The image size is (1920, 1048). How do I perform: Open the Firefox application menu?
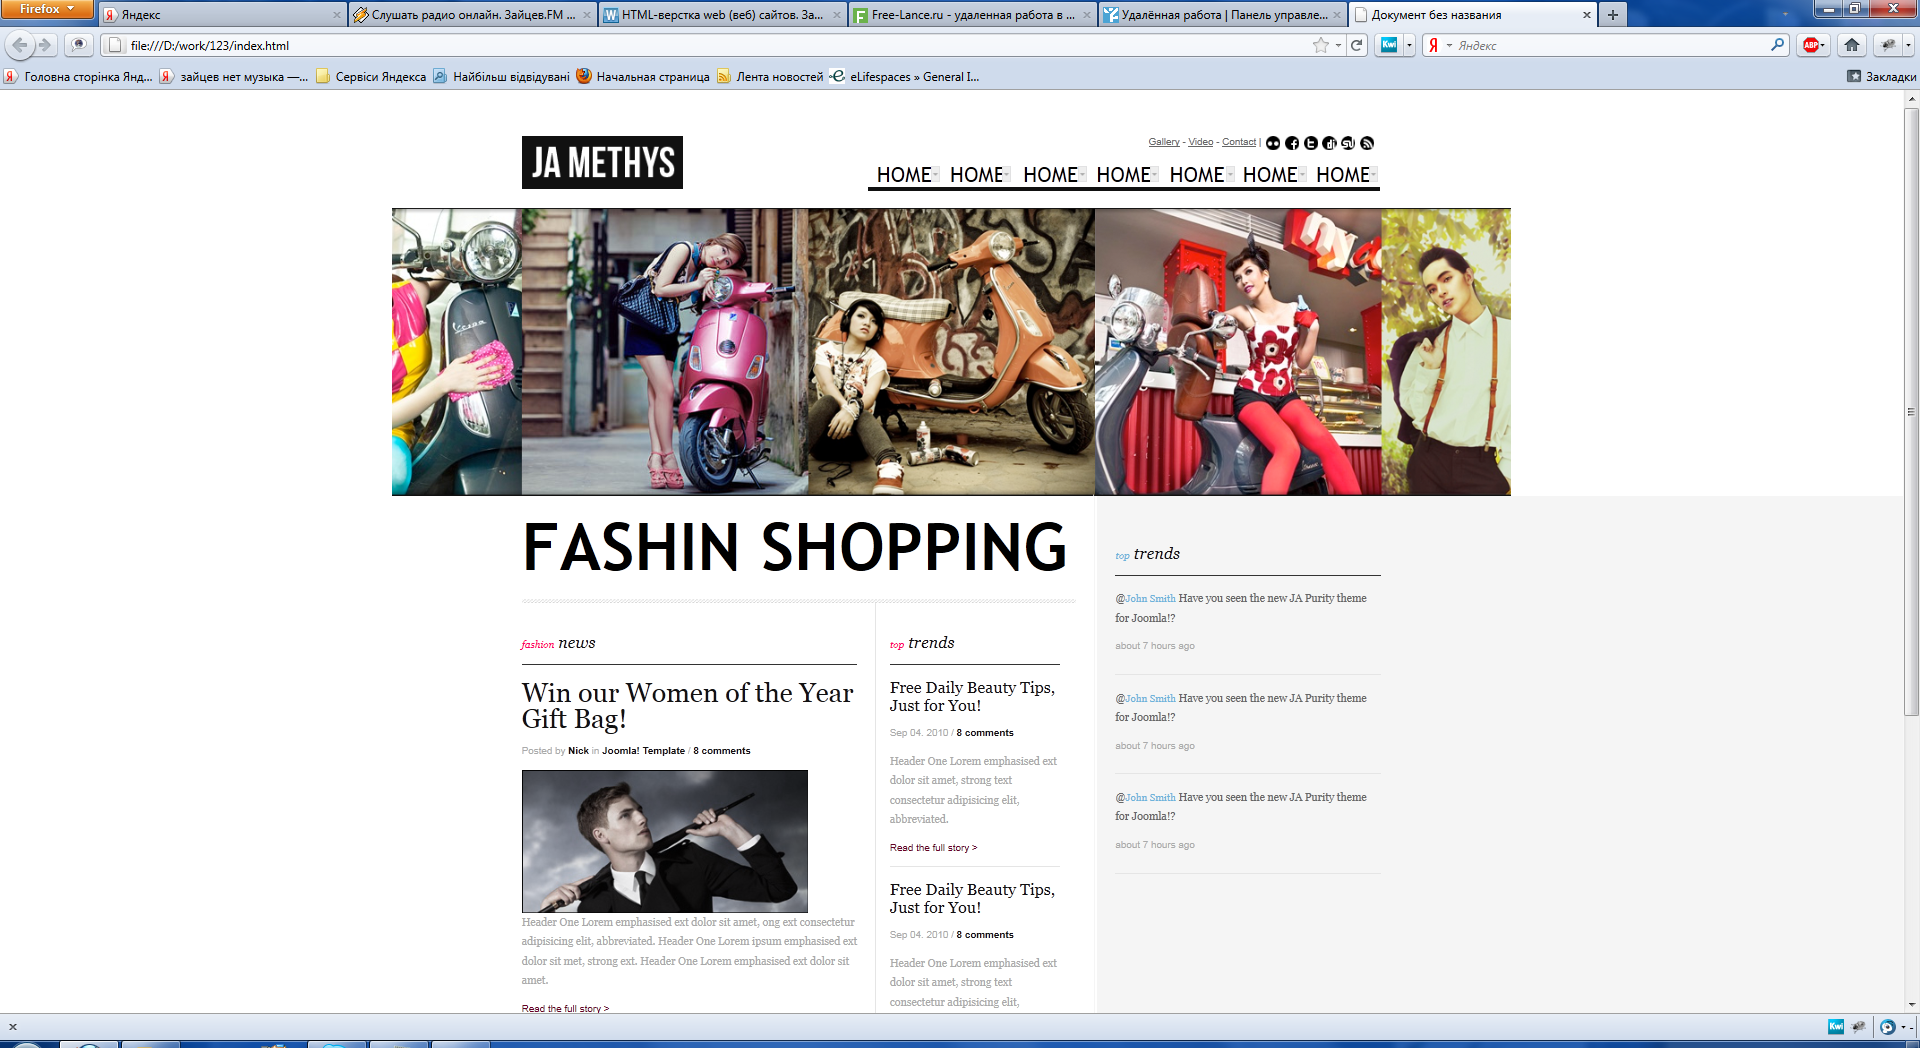(47, 9)
